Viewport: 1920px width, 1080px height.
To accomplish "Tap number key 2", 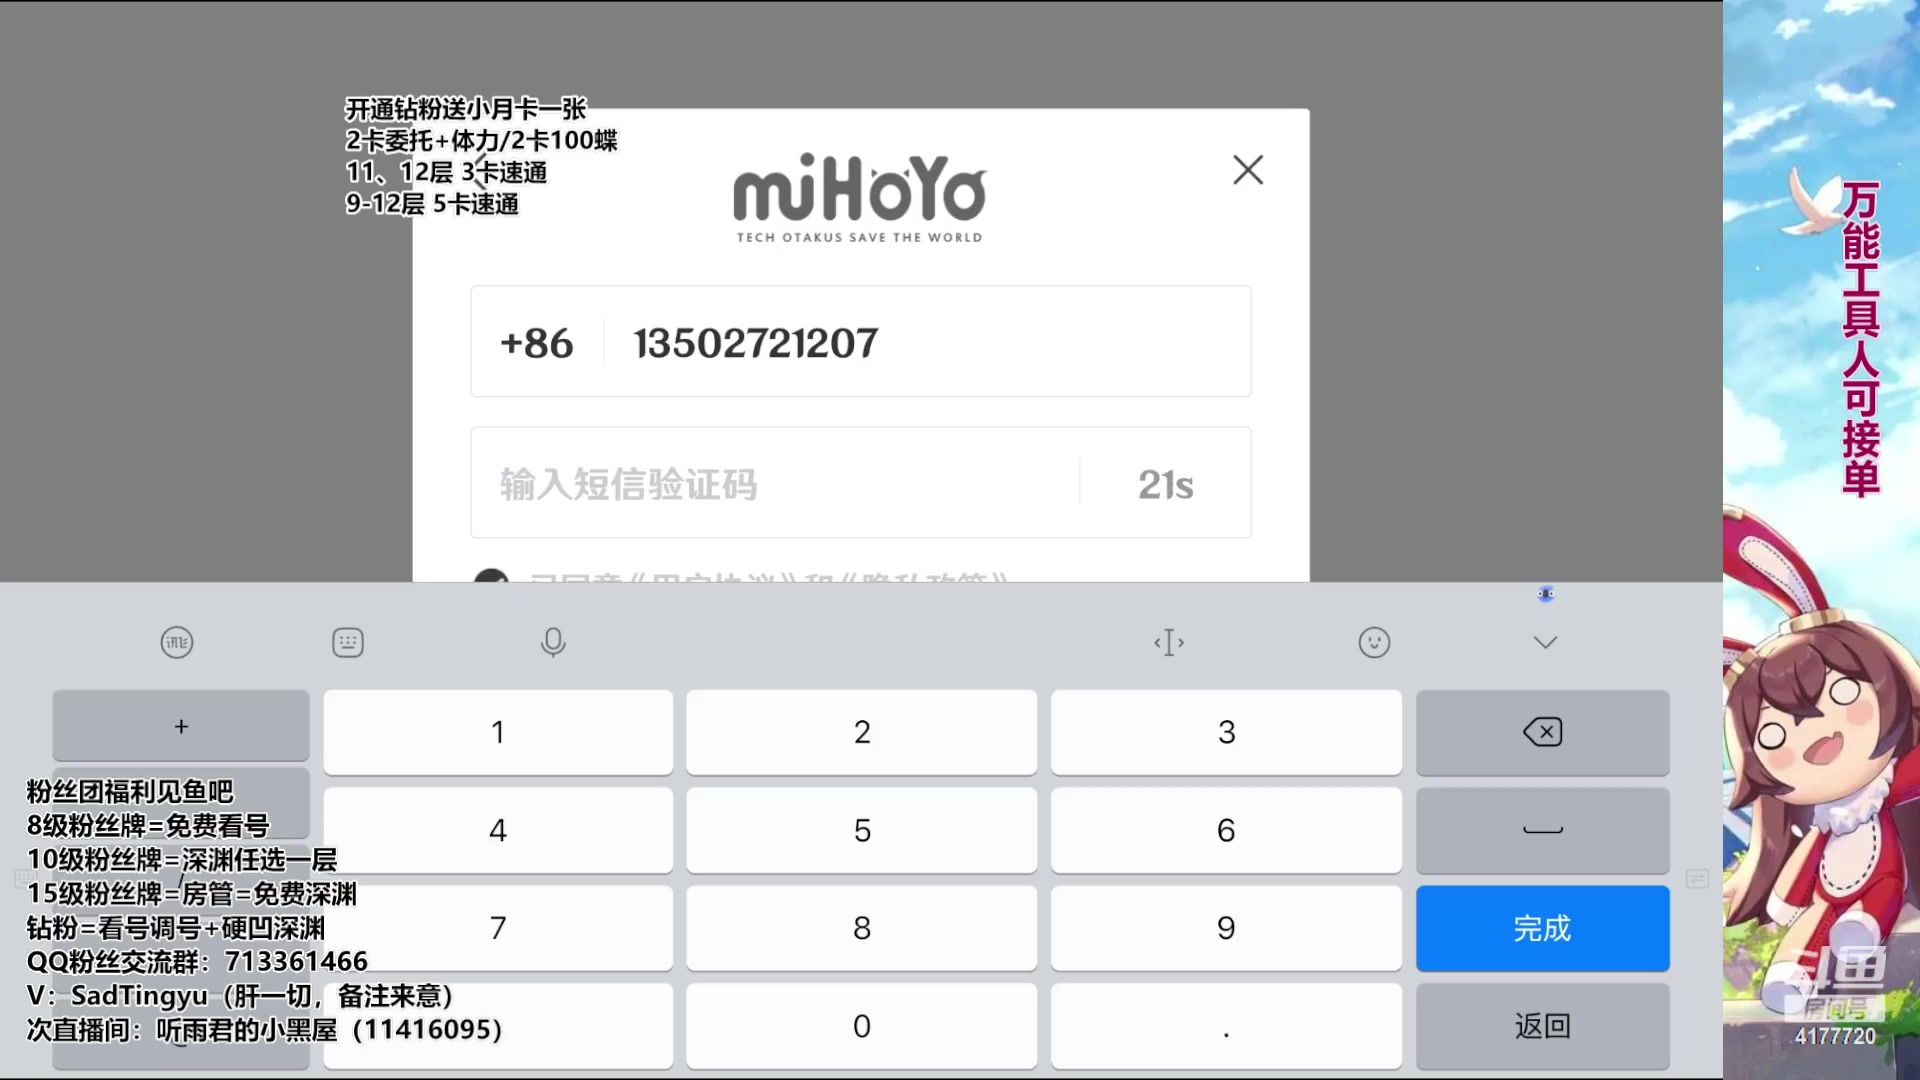I will coord(862,732).
